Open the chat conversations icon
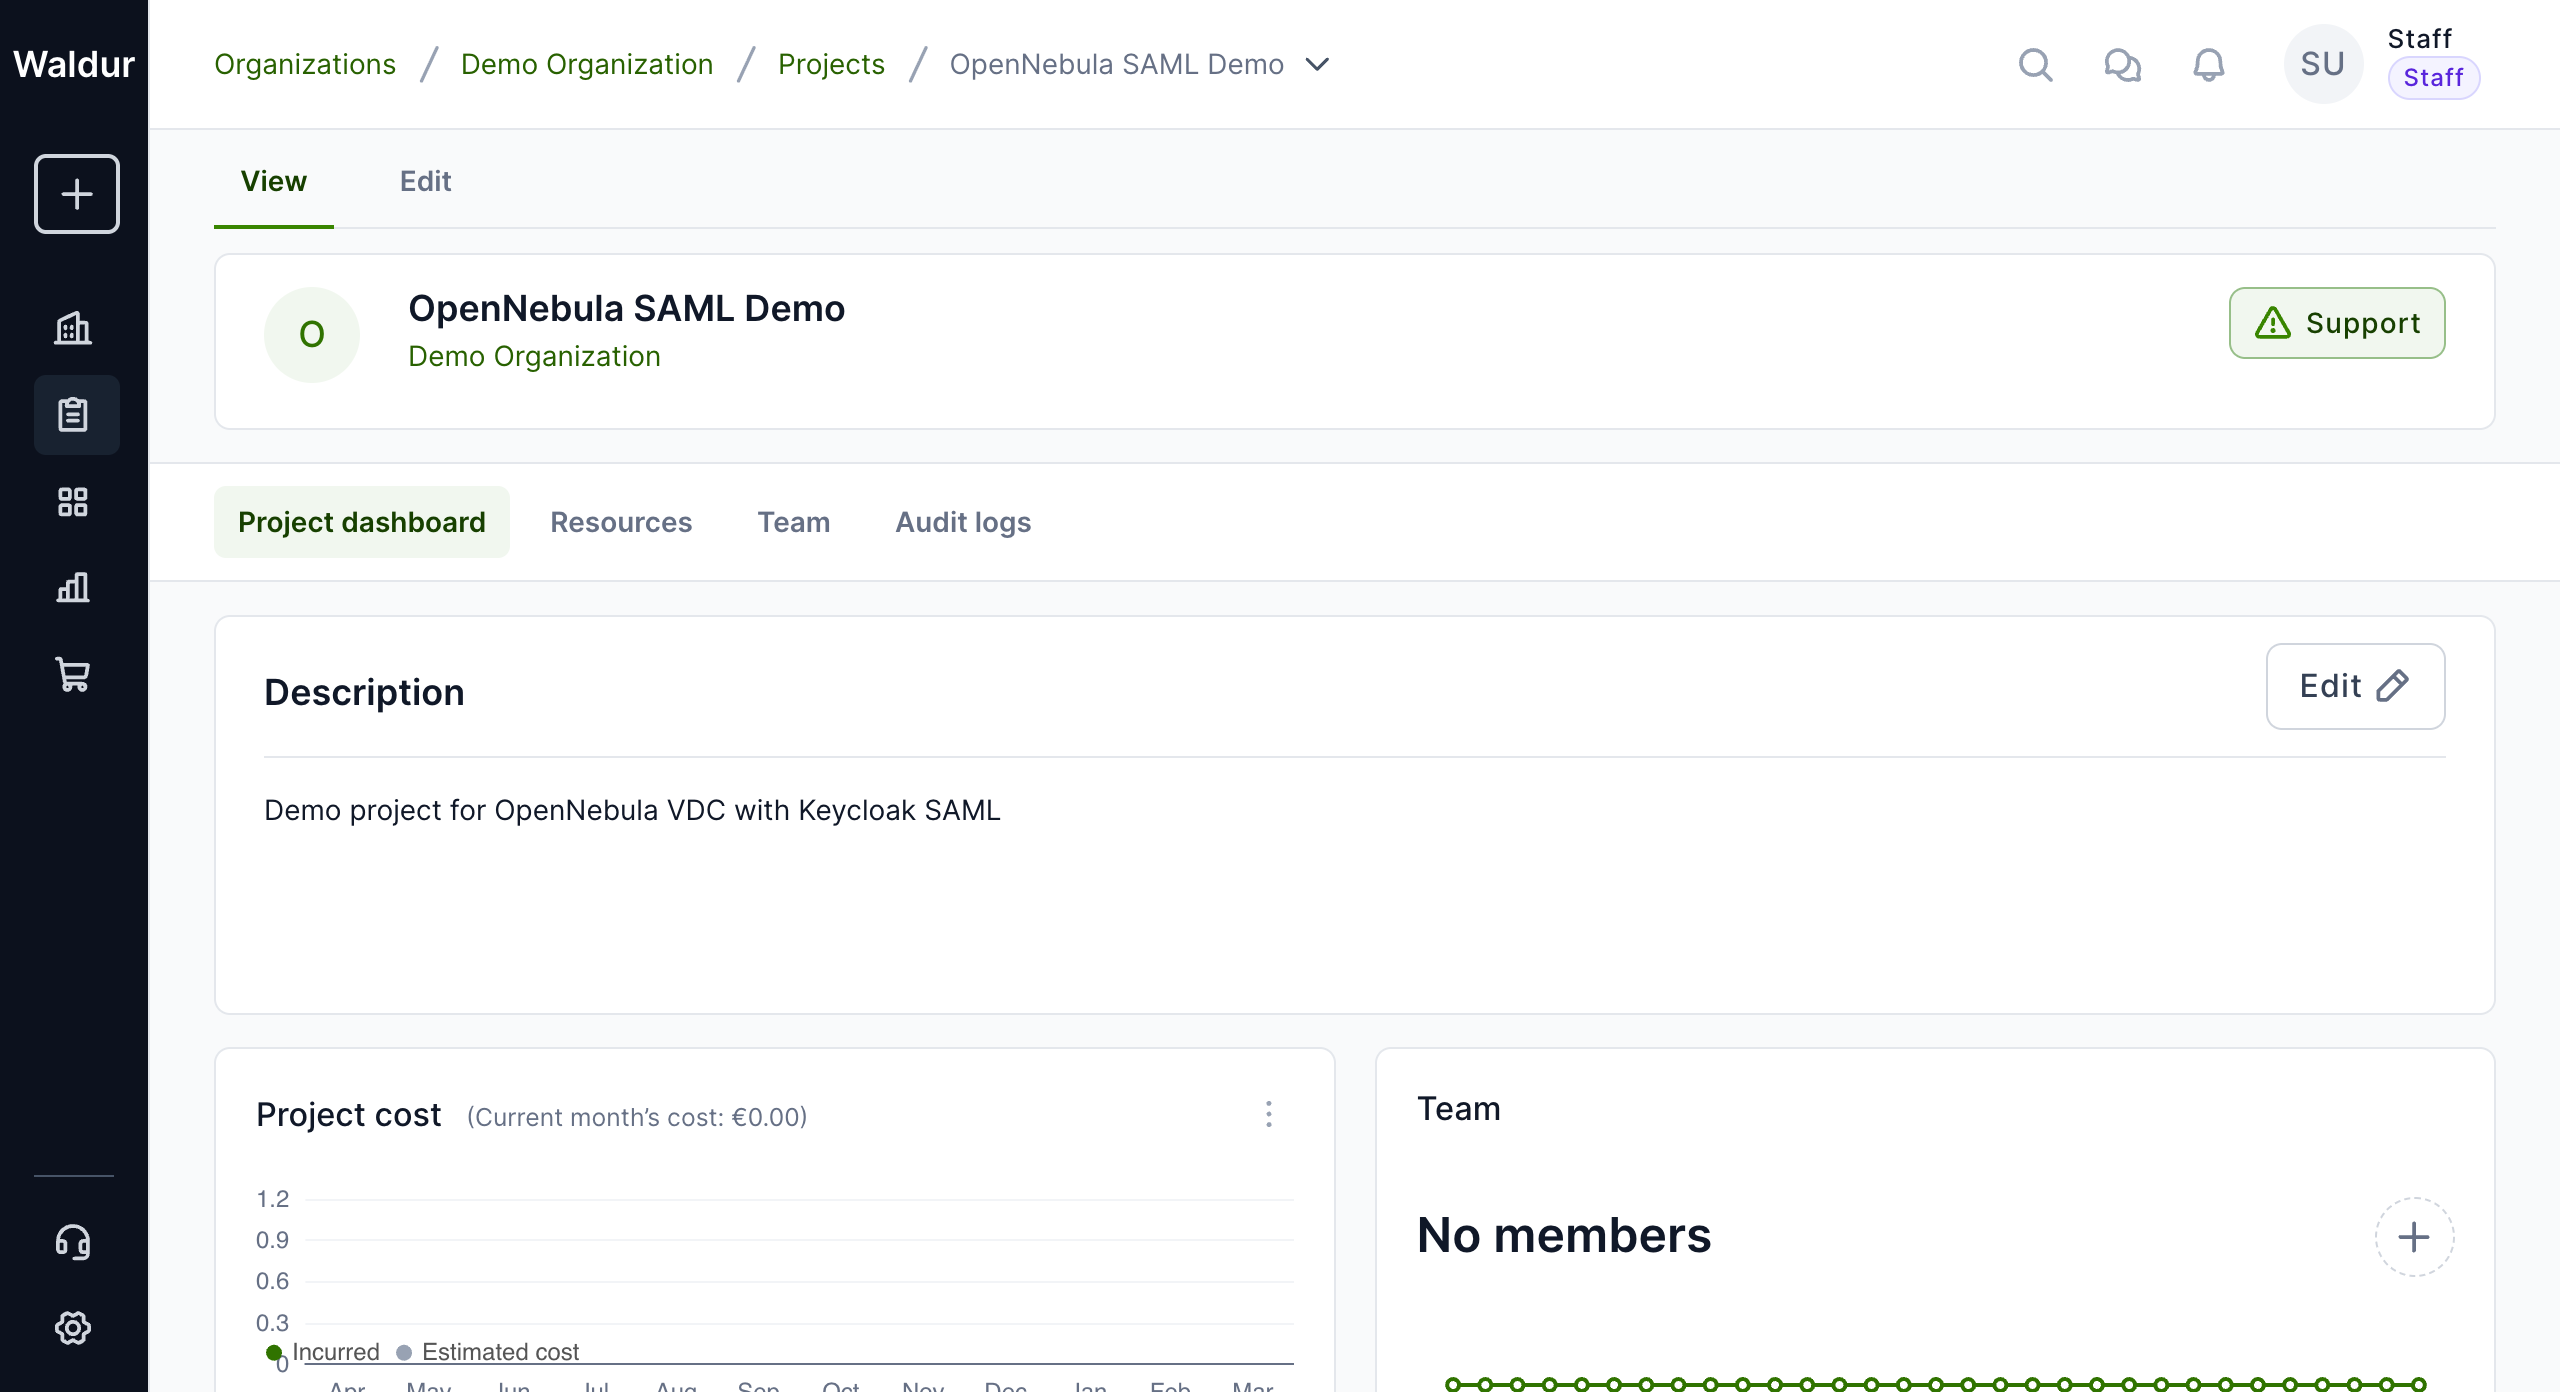2560x1392 pixels. [x=2122, y=65]
